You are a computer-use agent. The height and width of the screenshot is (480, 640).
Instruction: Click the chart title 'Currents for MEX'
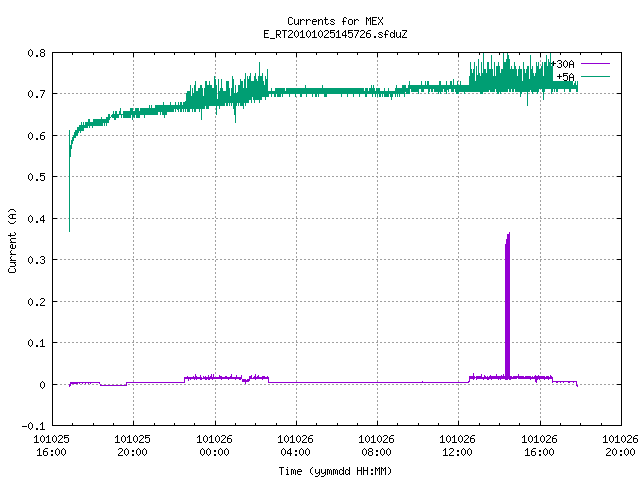coord(335,21)
